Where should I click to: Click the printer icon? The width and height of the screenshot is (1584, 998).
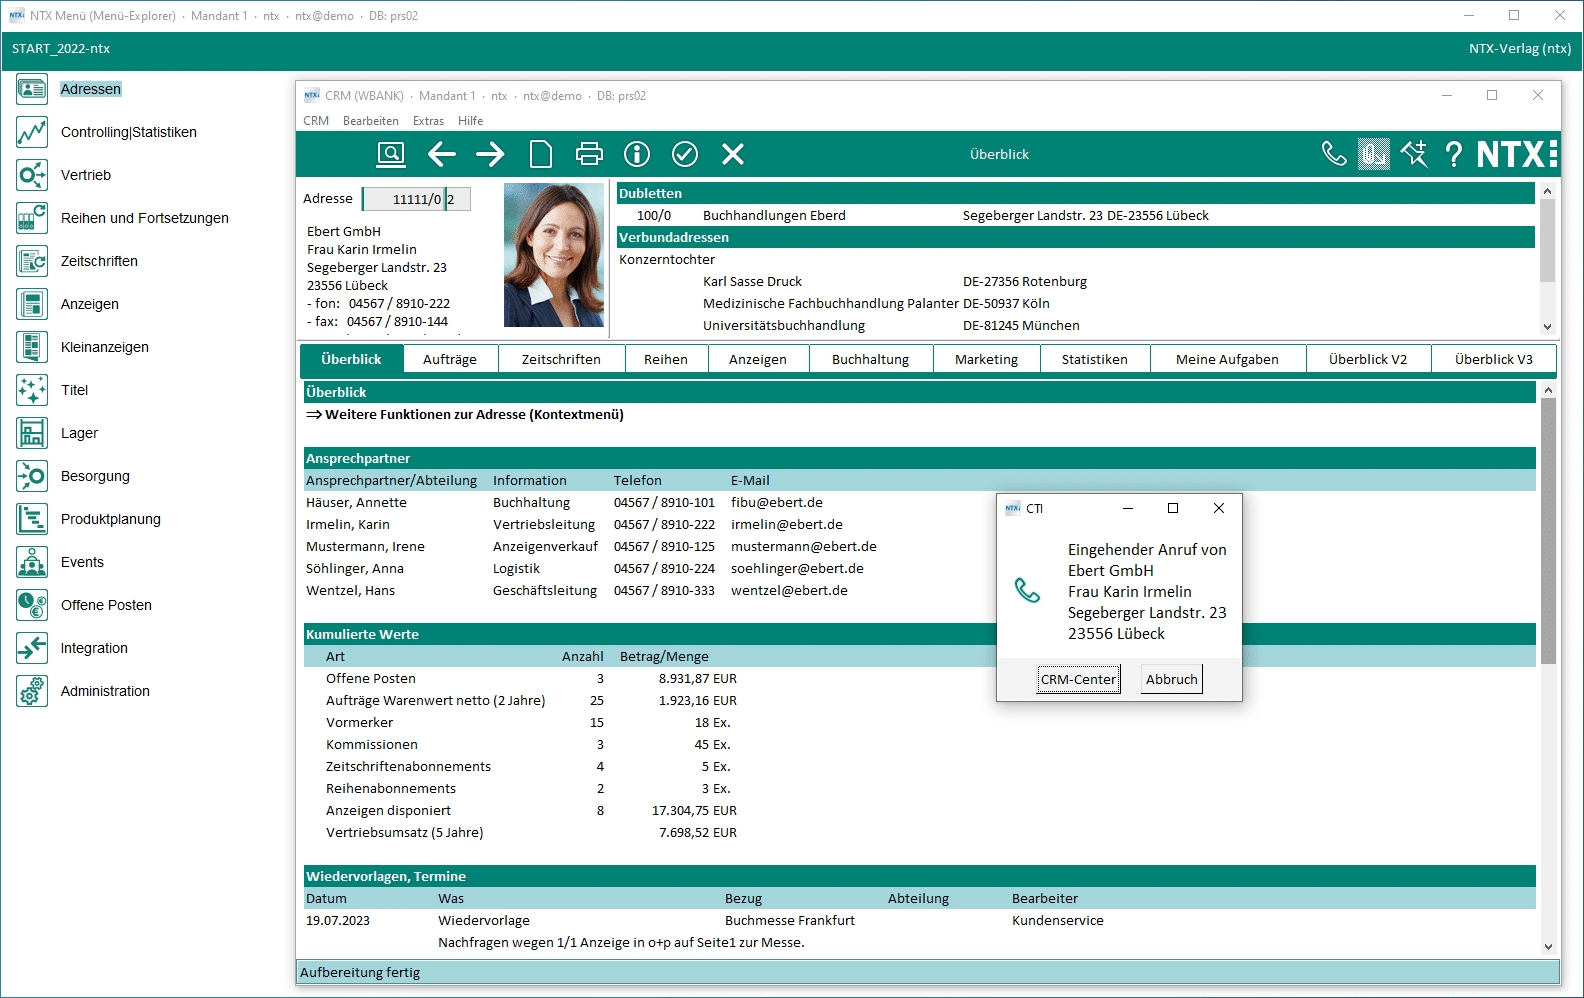pos(589,154)
